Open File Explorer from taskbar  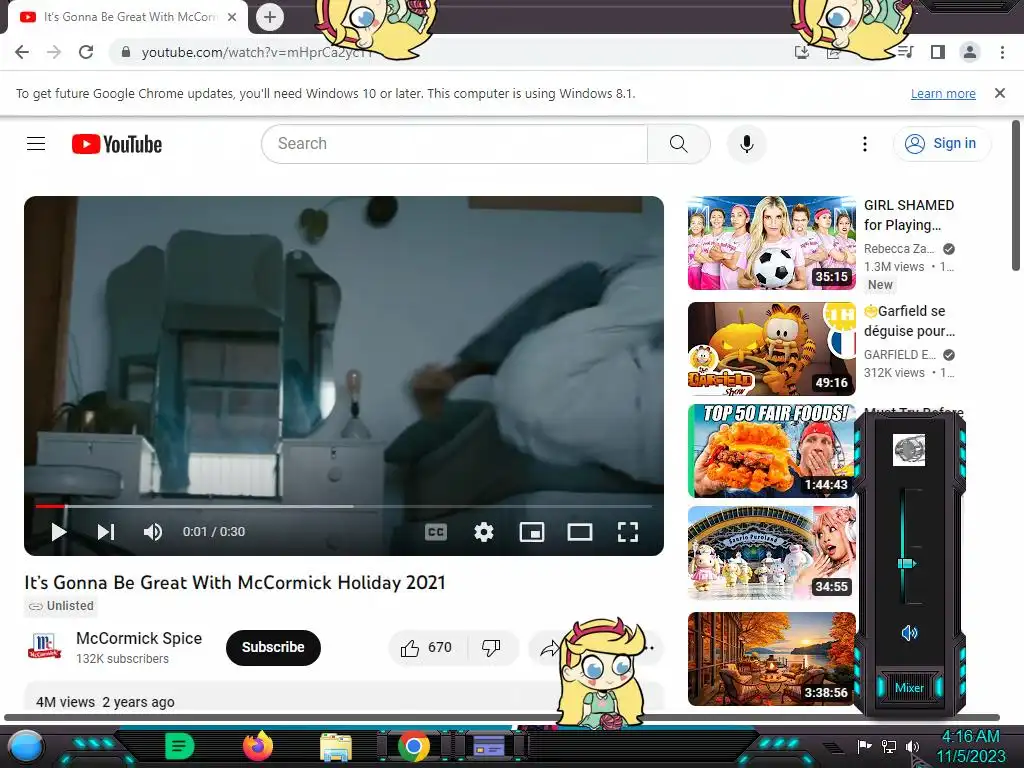pyautogui.click(x=336, y=747)
